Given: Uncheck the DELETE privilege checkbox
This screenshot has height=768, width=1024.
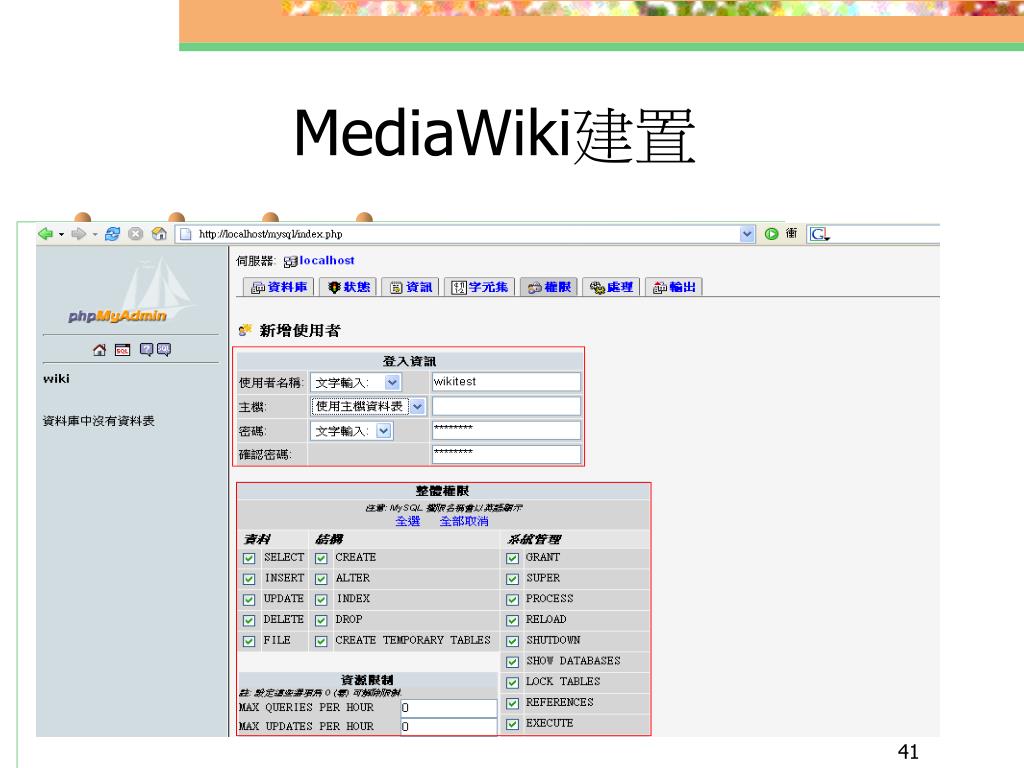Looking at the screenshot, I should (249, 620).
